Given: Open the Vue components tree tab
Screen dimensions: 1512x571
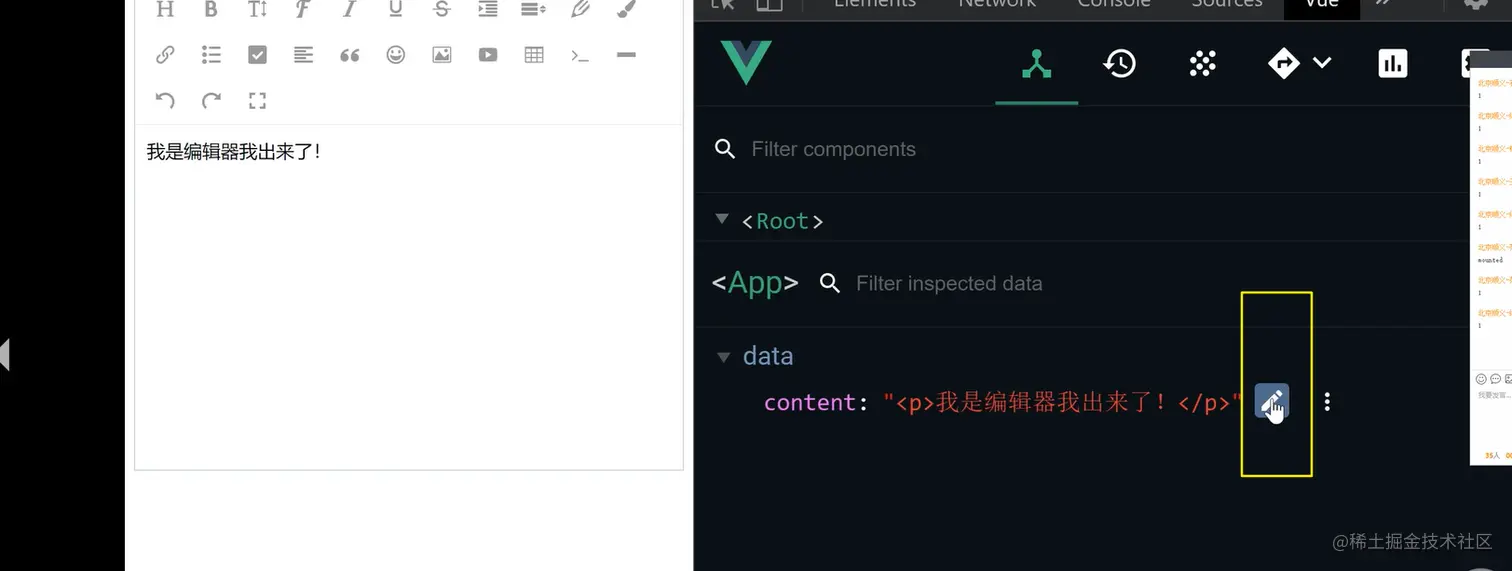Looking at the screenshot, I should pos(1036,64).
